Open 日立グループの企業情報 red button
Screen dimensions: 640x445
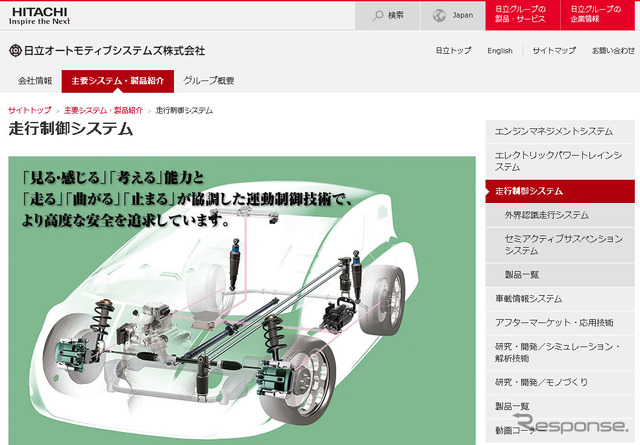[598, 16]
